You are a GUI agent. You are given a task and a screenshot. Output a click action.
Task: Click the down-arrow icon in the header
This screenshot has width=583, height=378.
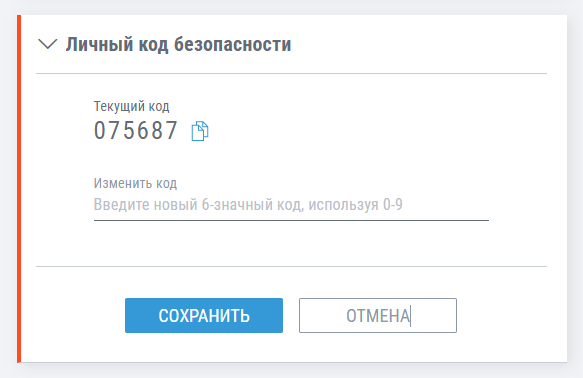click(48, 44)
